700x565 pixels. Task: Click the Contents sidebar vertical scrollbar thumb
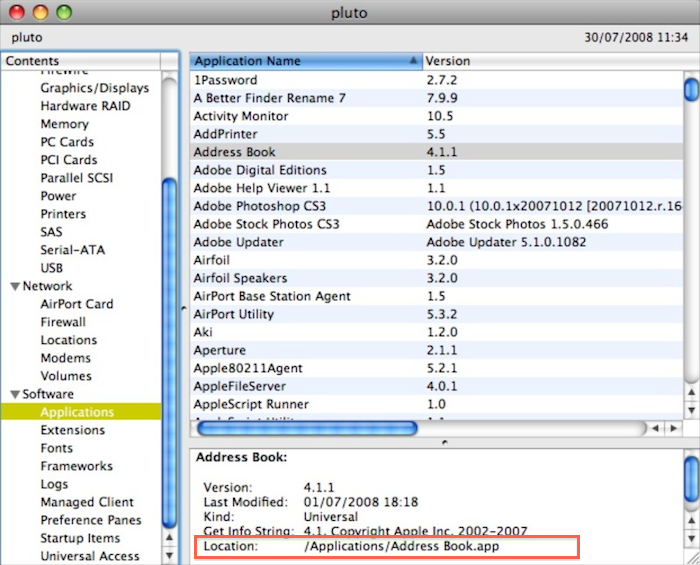pos(169,353)
